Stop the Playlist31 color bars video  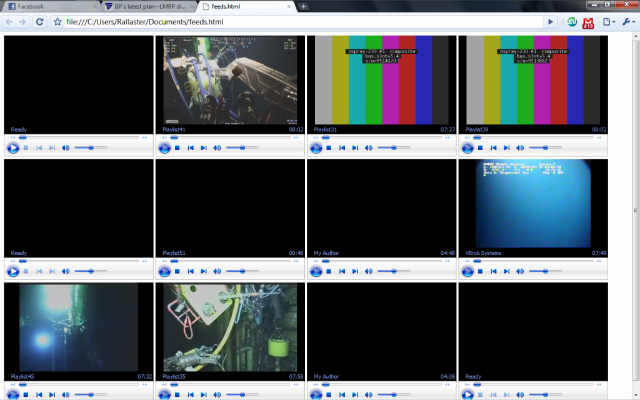[x=328, y=147]
